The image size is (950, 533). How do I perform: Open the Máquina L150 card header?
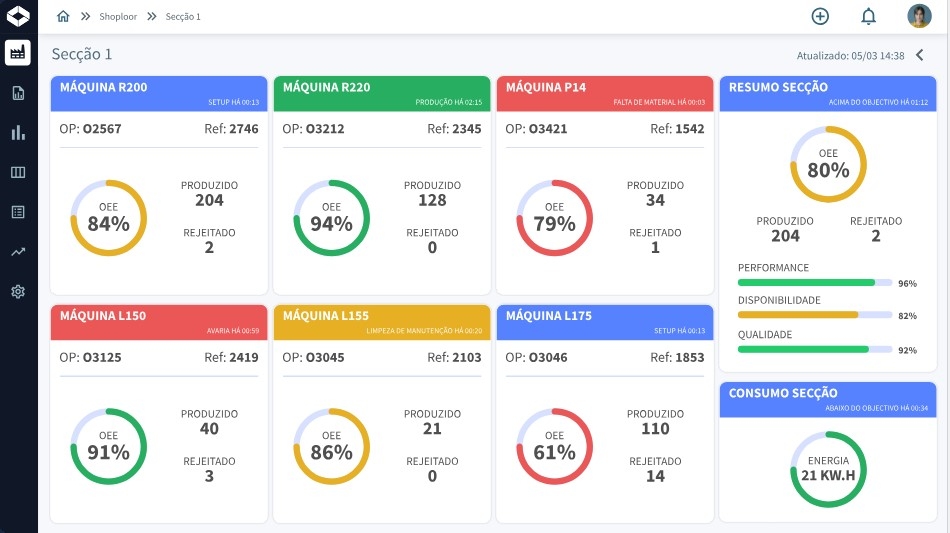point(159,322)
